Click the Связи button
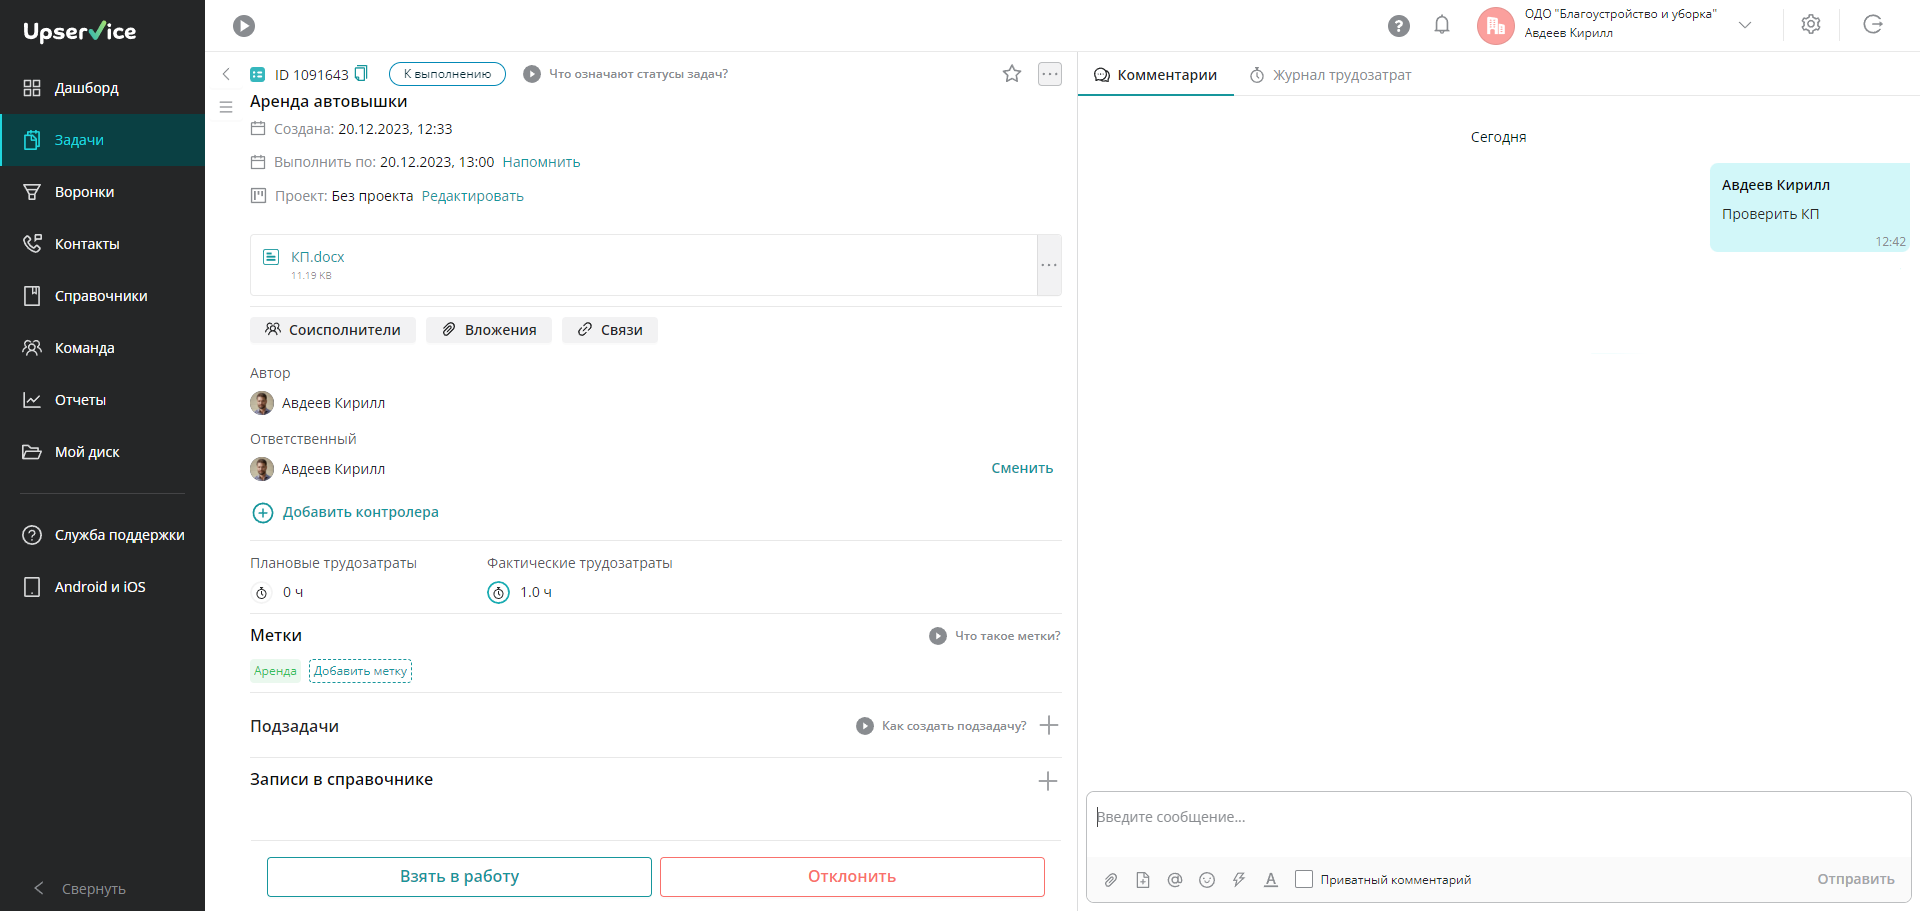This screenshot has width=1920, height=911. click(610, 330)
